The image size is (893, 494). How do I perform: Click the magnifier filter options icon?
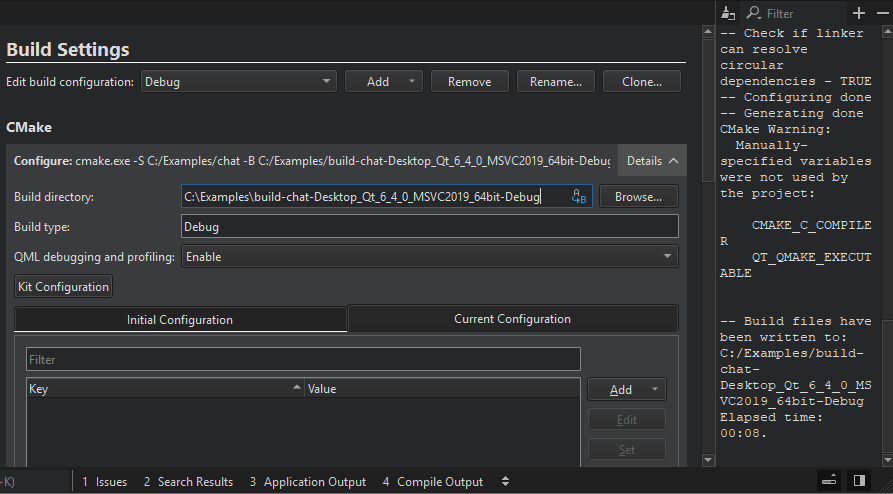click(x=753, y=13)
